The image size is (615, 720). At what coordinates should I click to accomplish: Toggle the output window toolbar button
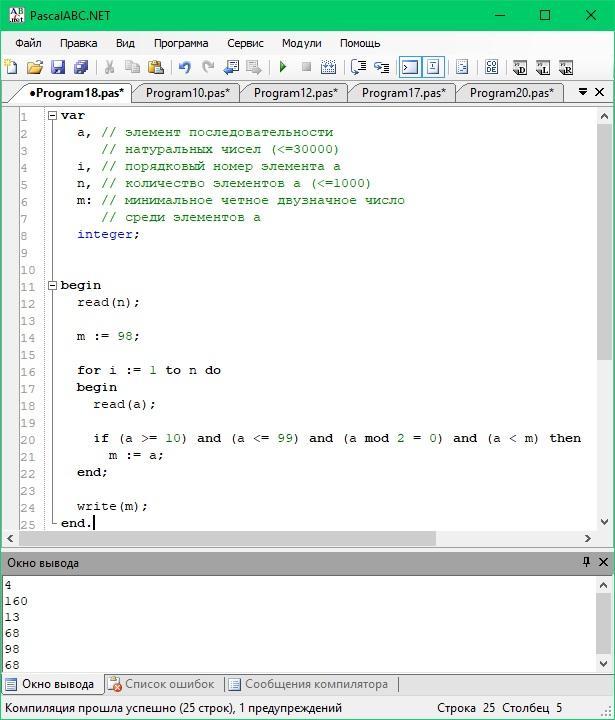(410, 67)
